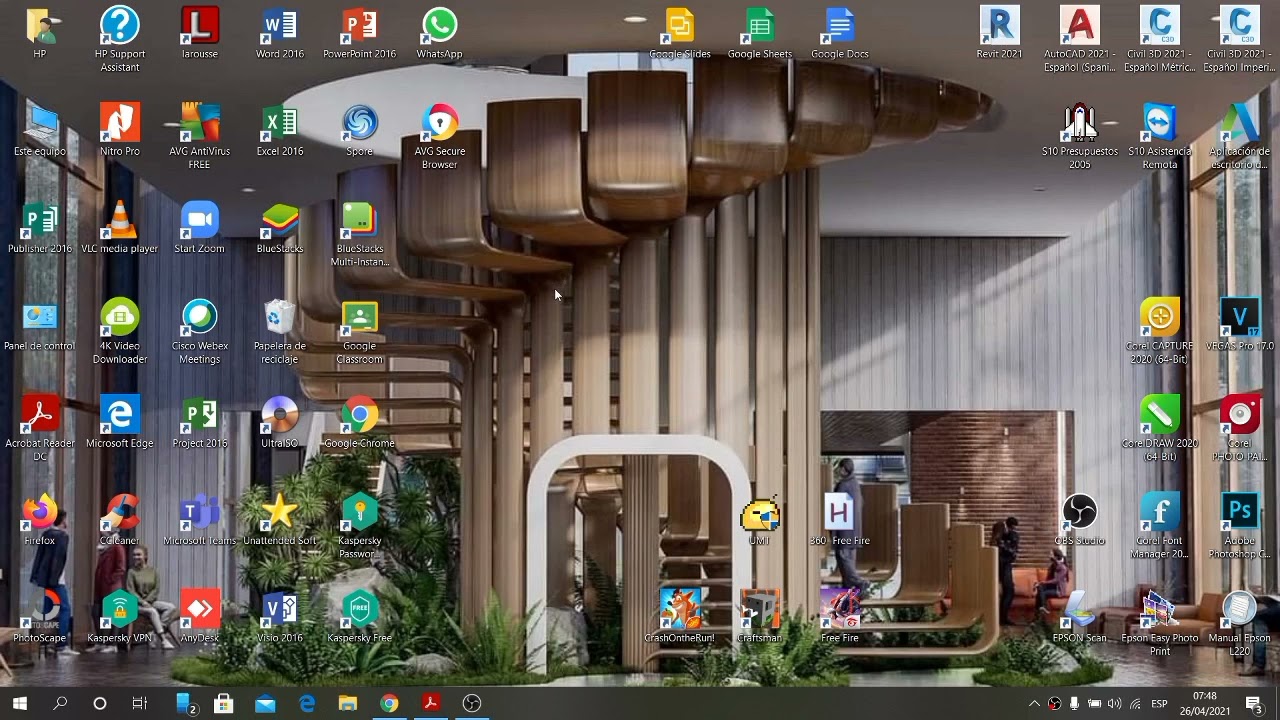The width and height of the screenshot is (1280, 720).
Task: Expand the hidden system tray icons
Action: [x=1034, y=703]
